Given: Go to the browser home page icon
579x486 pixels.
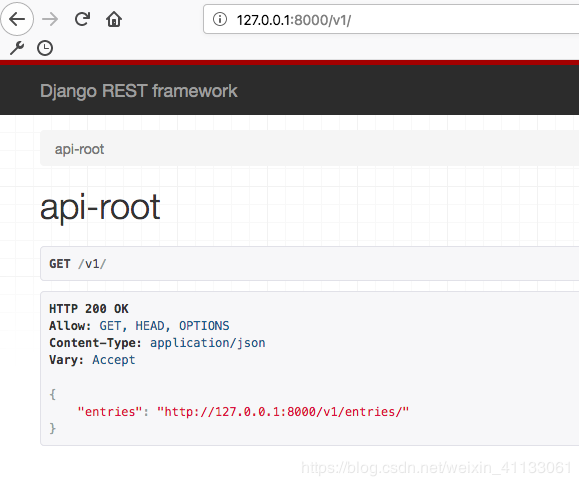Looking at the screenshot, I should (114, 19).
